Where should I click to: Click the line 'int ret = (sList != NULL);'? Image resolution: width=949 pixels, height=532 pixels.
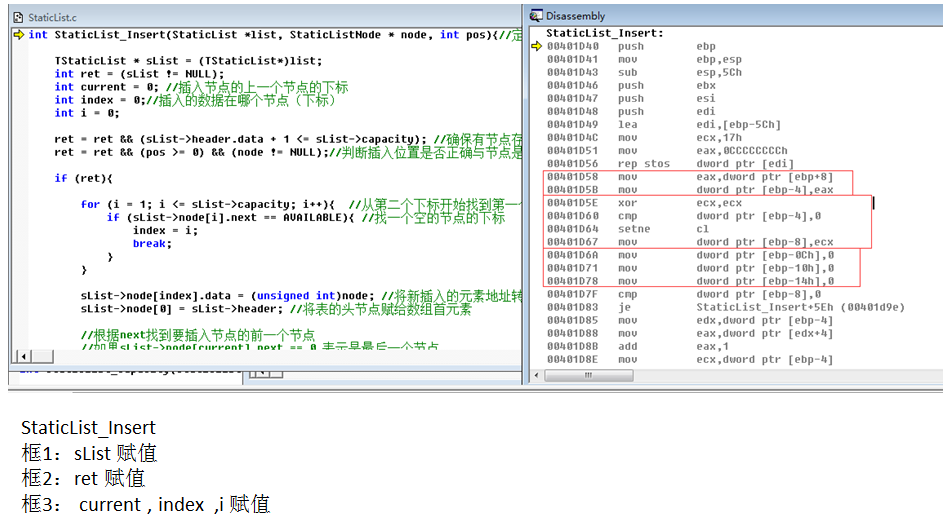tap(139, 74)
